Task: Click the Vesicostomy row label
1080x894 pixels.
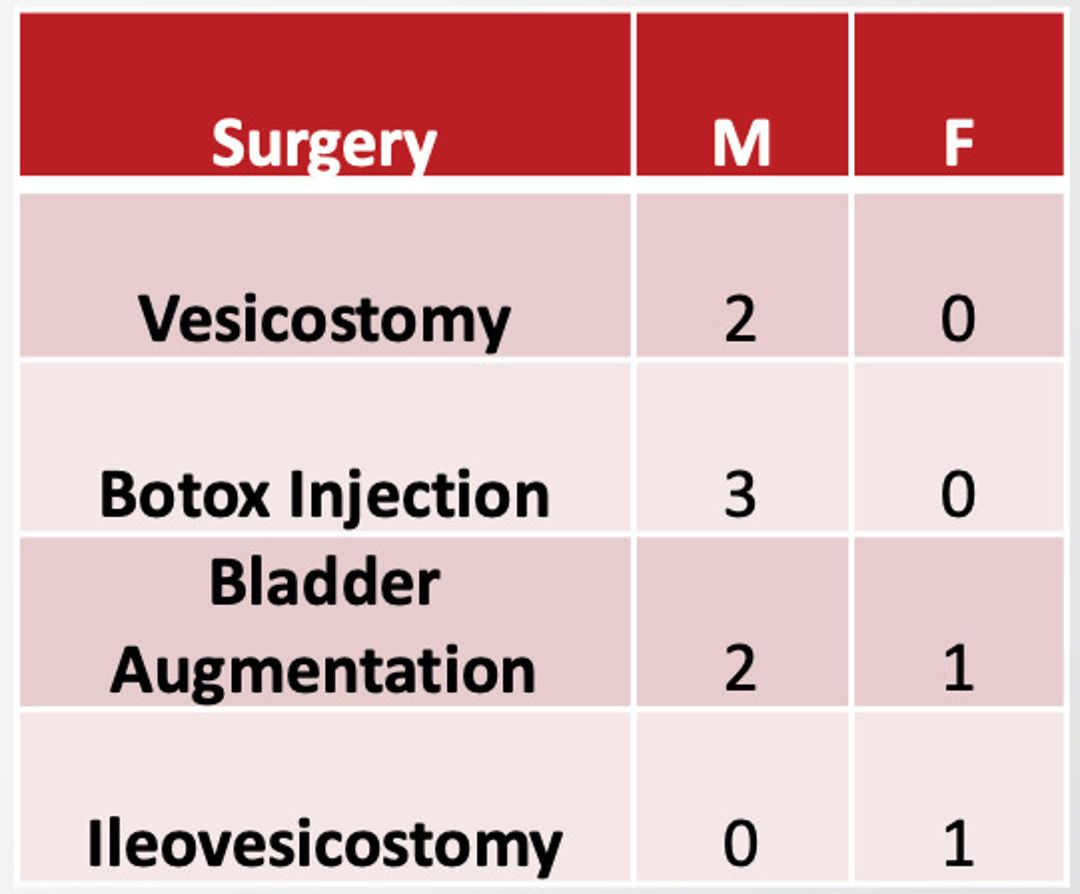Action: point(324,320)
